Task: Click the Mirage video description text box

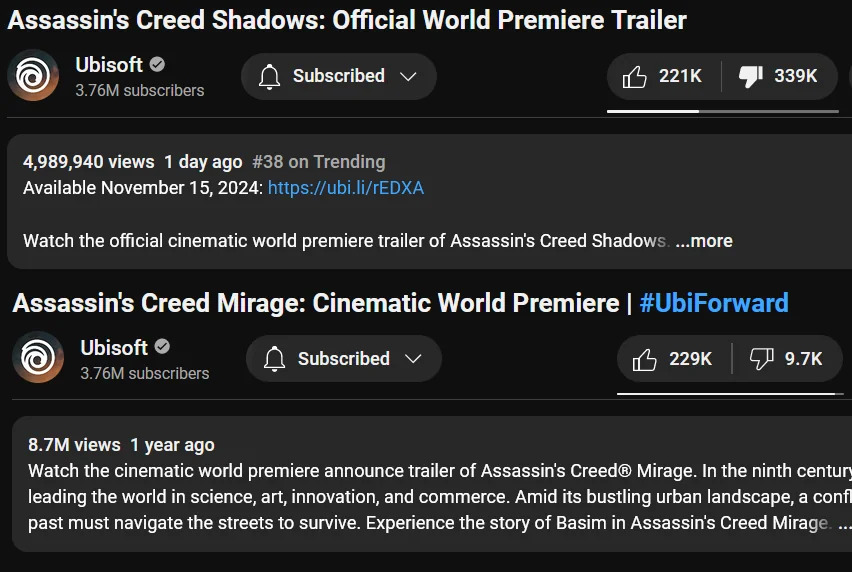Action: coord(432,484)
